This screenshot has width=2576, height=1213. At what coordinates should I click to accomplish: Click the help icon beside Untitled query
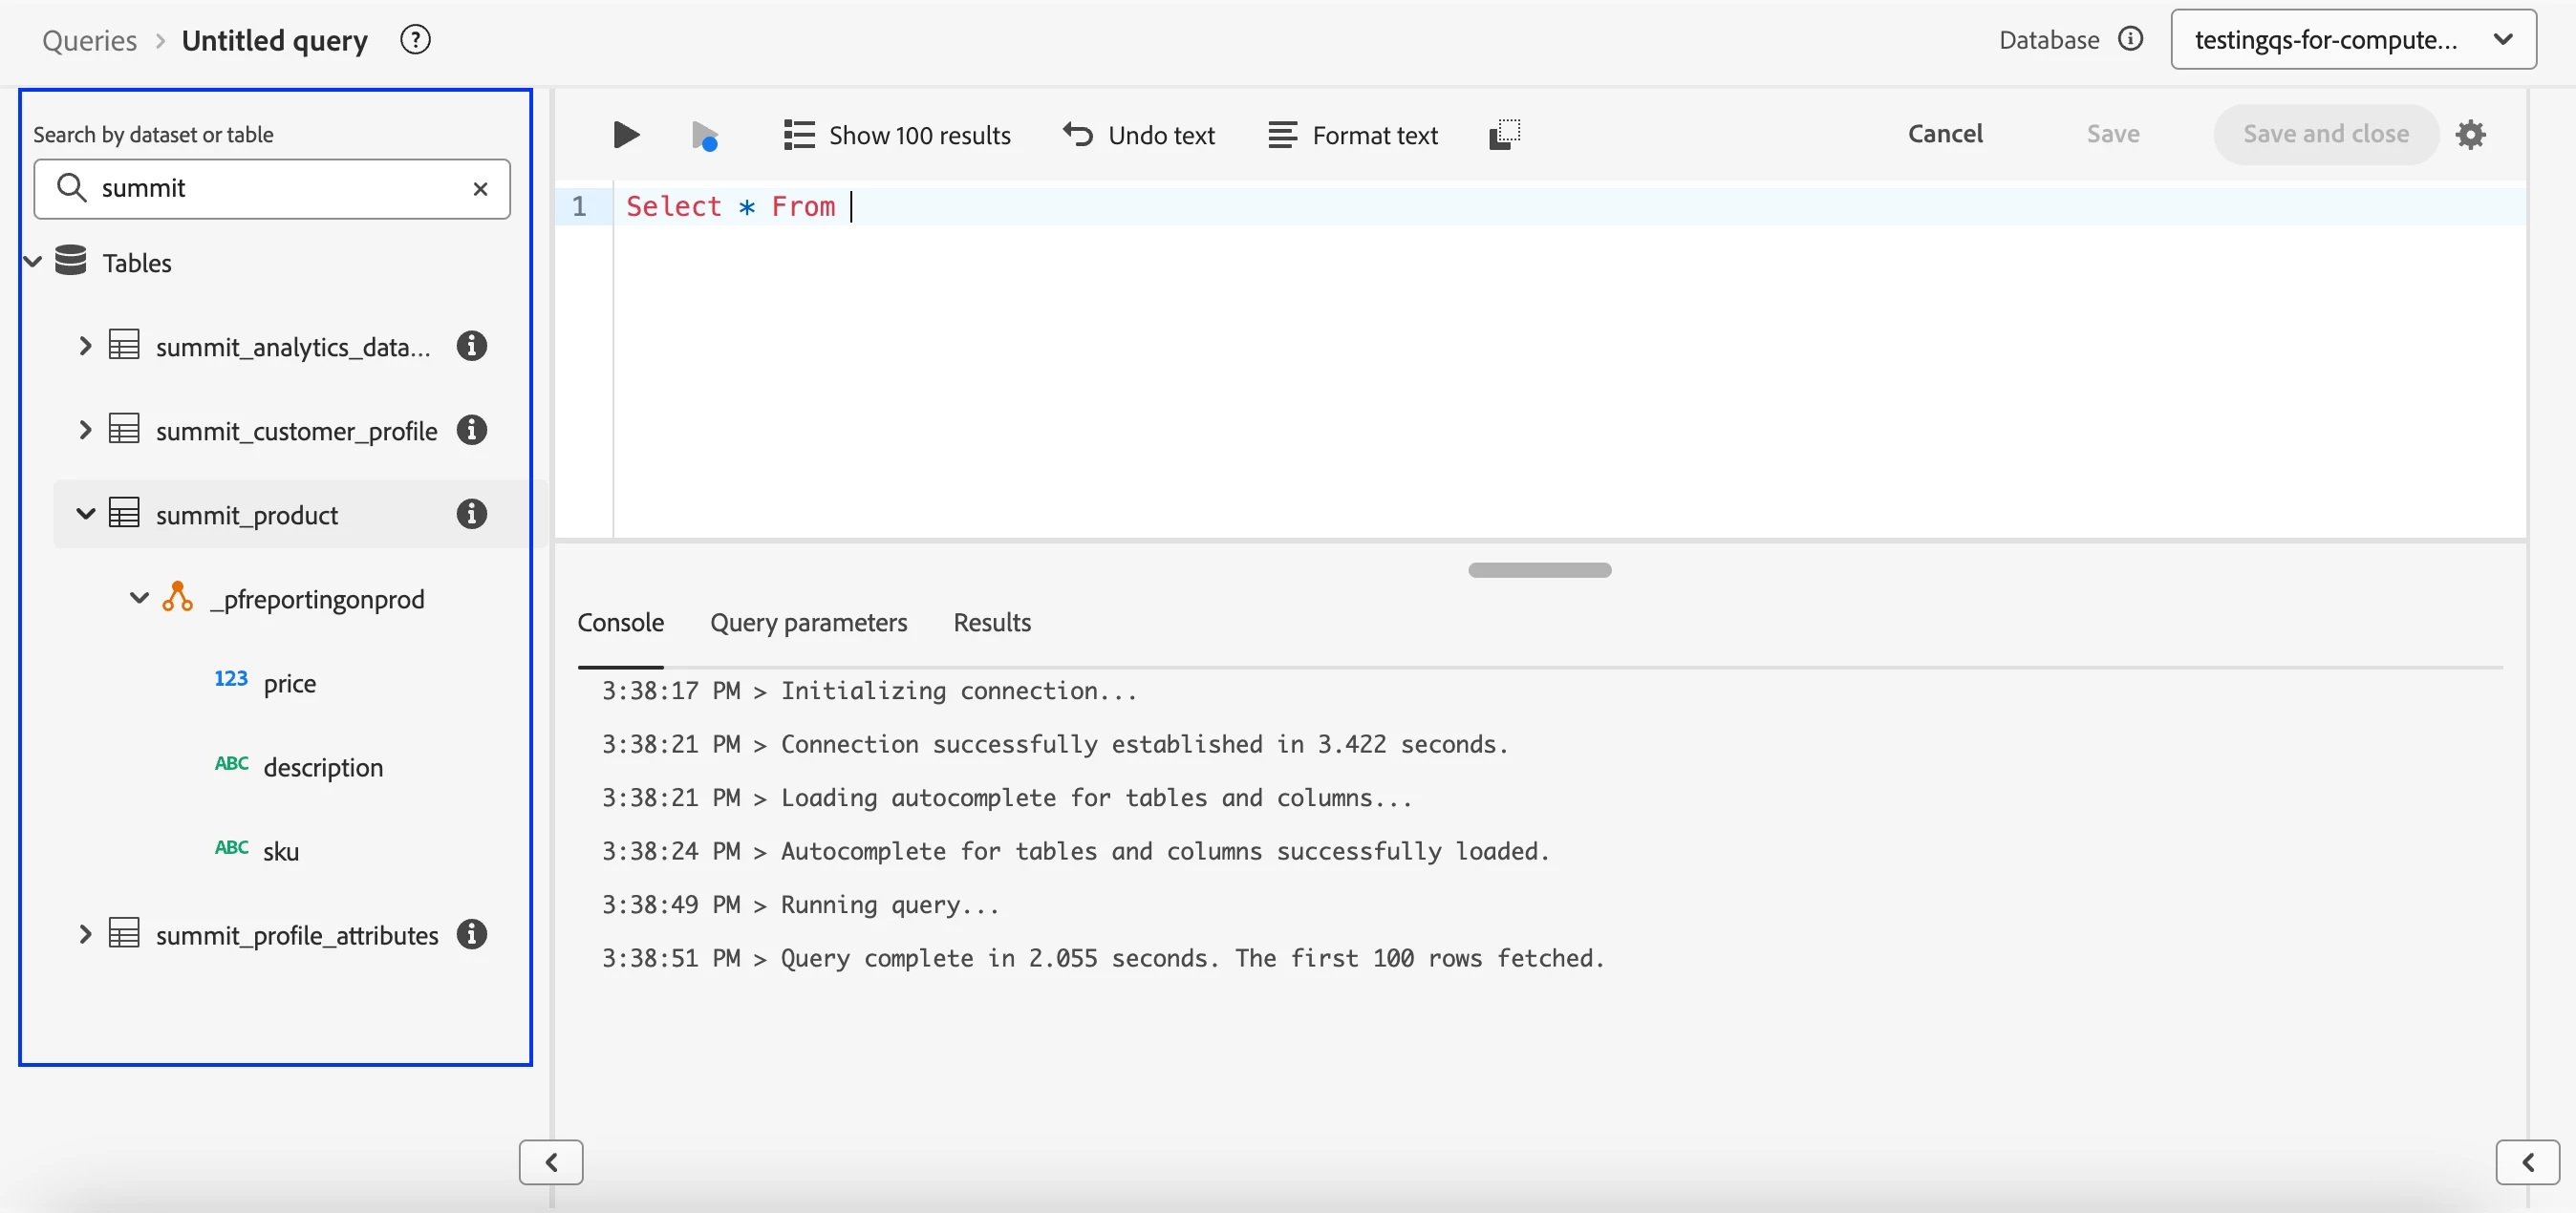click(x=415, y=40)
